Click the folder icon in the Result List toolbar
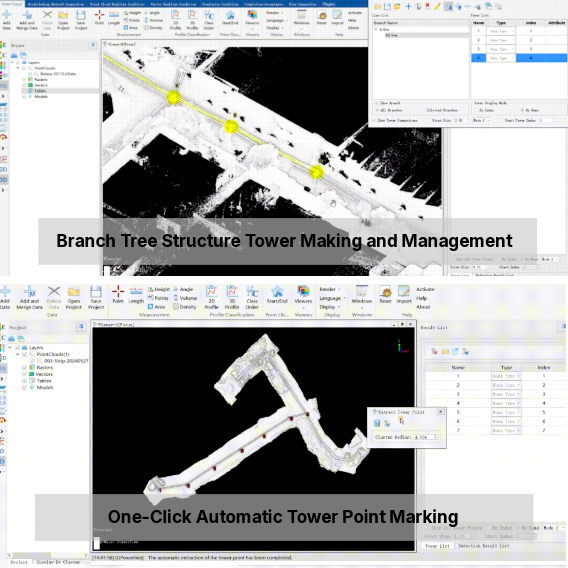 coord(445,351)
